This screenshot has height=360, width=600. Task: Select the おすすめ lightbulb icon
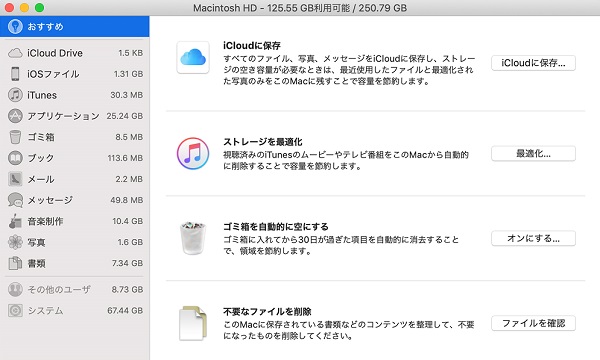(15, 26)
